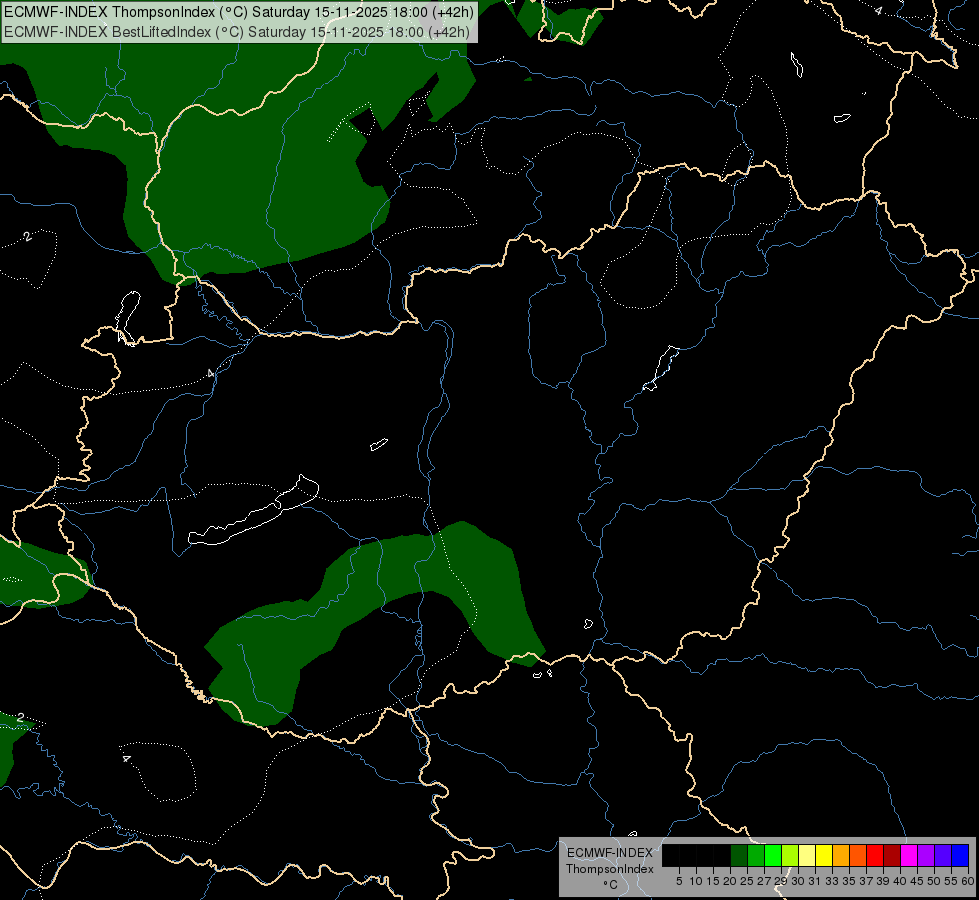Screen dimensions: 979x900
Task: Click legend tick value 10
Action: point(696,881)
